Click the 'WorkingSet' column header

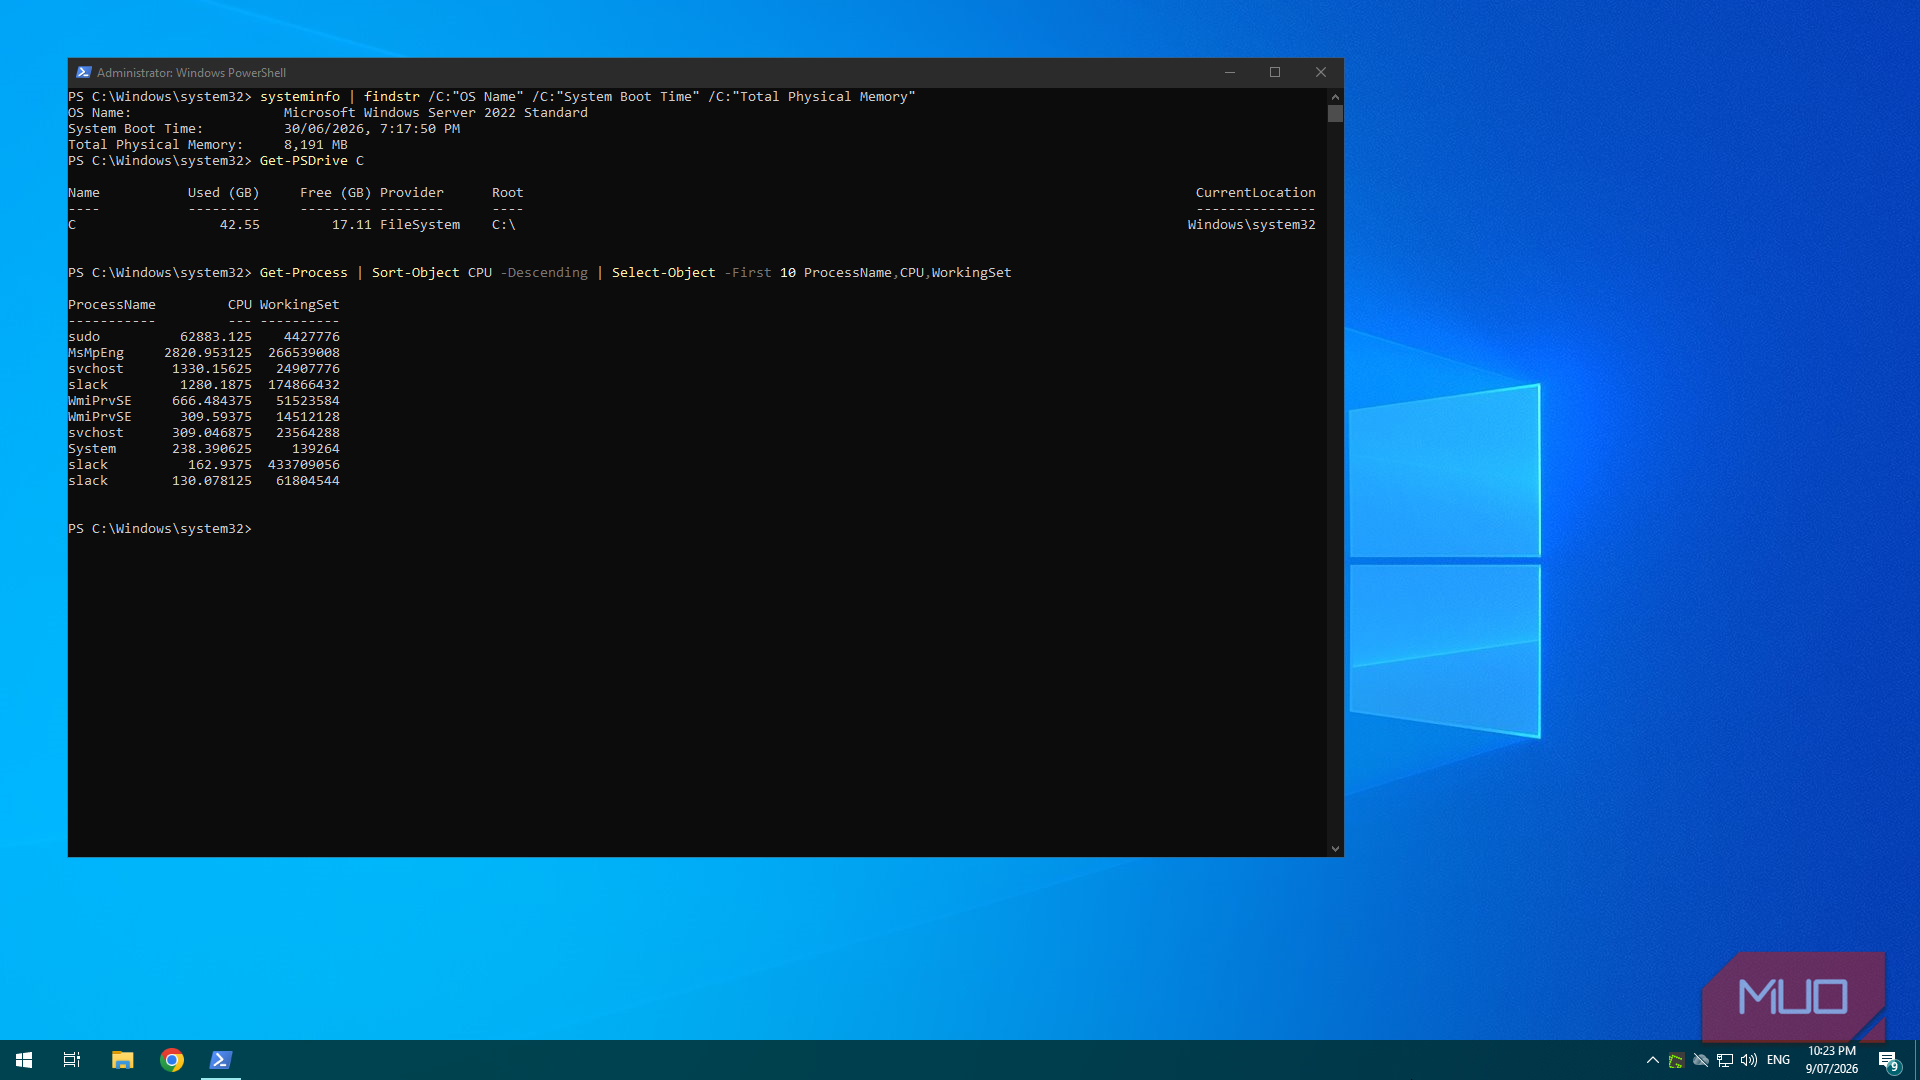(300, 305)
